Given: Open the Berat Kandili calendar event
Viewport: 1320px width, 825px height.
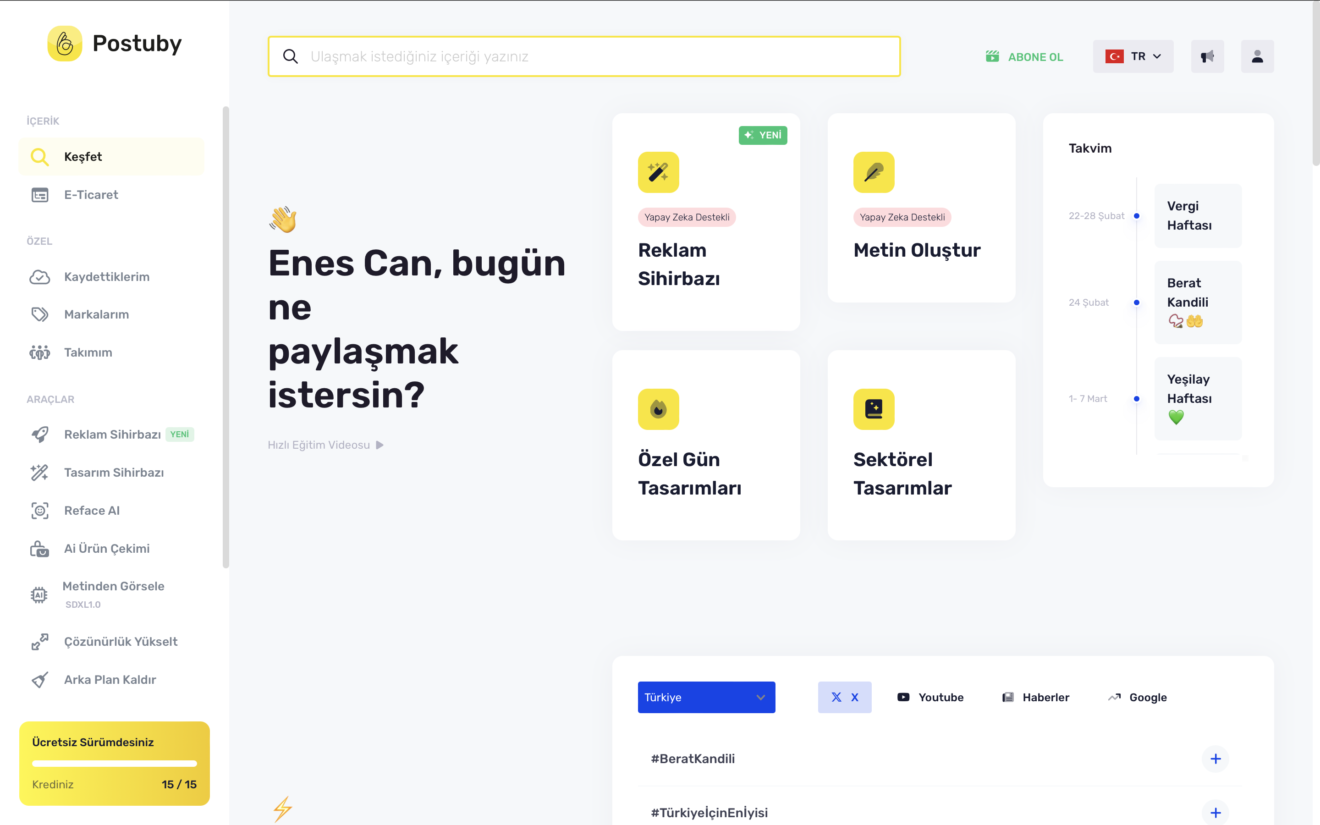Looking at the screenshot, I should click(x=1198, y=303).
